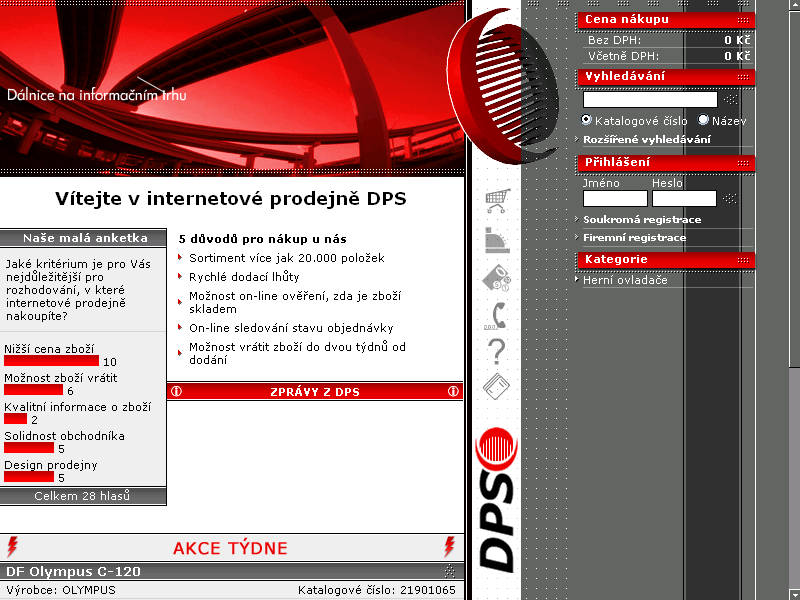The width and height of the screenshot is (800, 600).
Task: Click 'On-line sledování stavu objednávky' item
Action: click(x=291, y=328)
